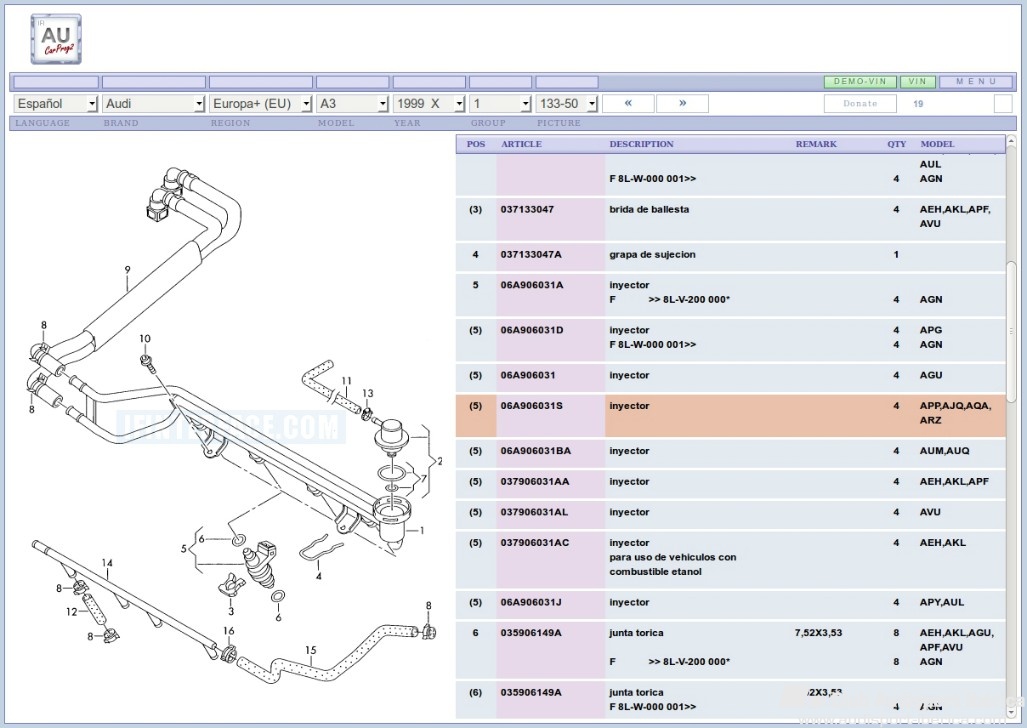Click the ARTICLE column header

click(x=521, y=144)
